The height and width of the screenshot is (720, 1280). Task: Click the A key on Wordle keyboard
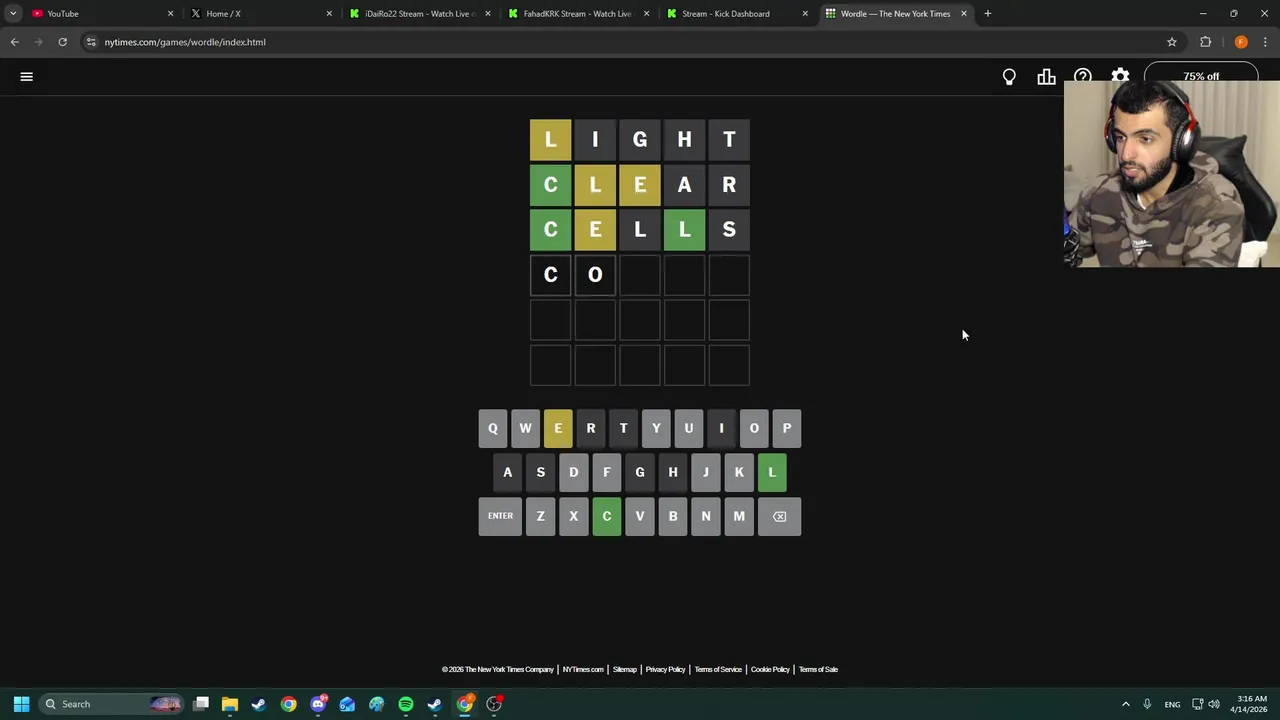click(x=508, y=472)
